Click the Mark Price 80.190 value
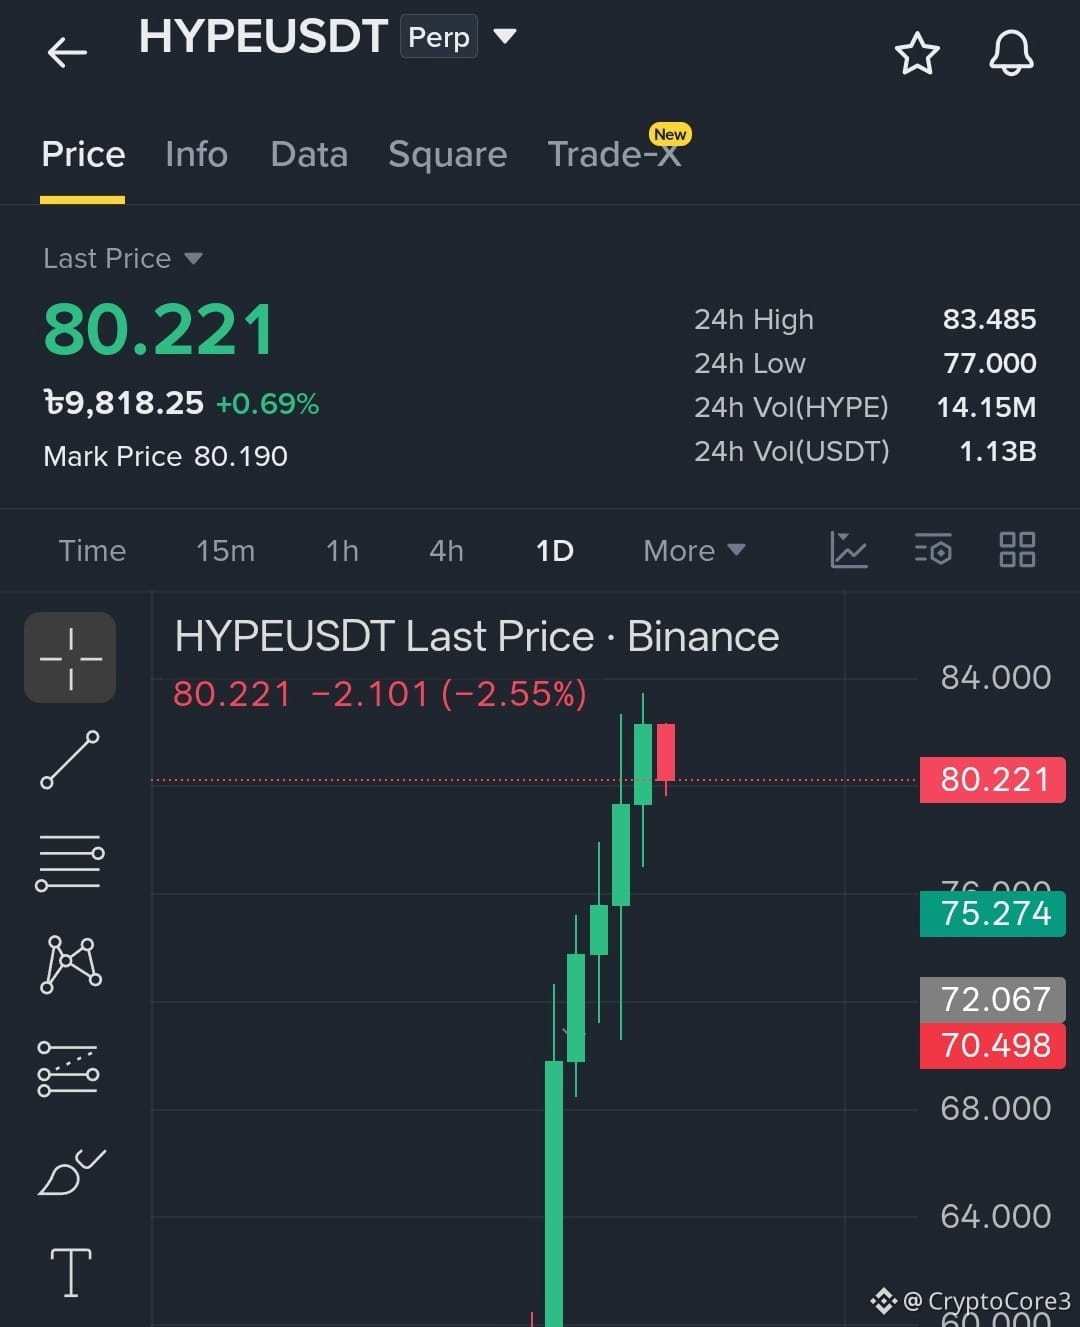This screenshot has width=1080, height=1327. [x=240, y=457]
